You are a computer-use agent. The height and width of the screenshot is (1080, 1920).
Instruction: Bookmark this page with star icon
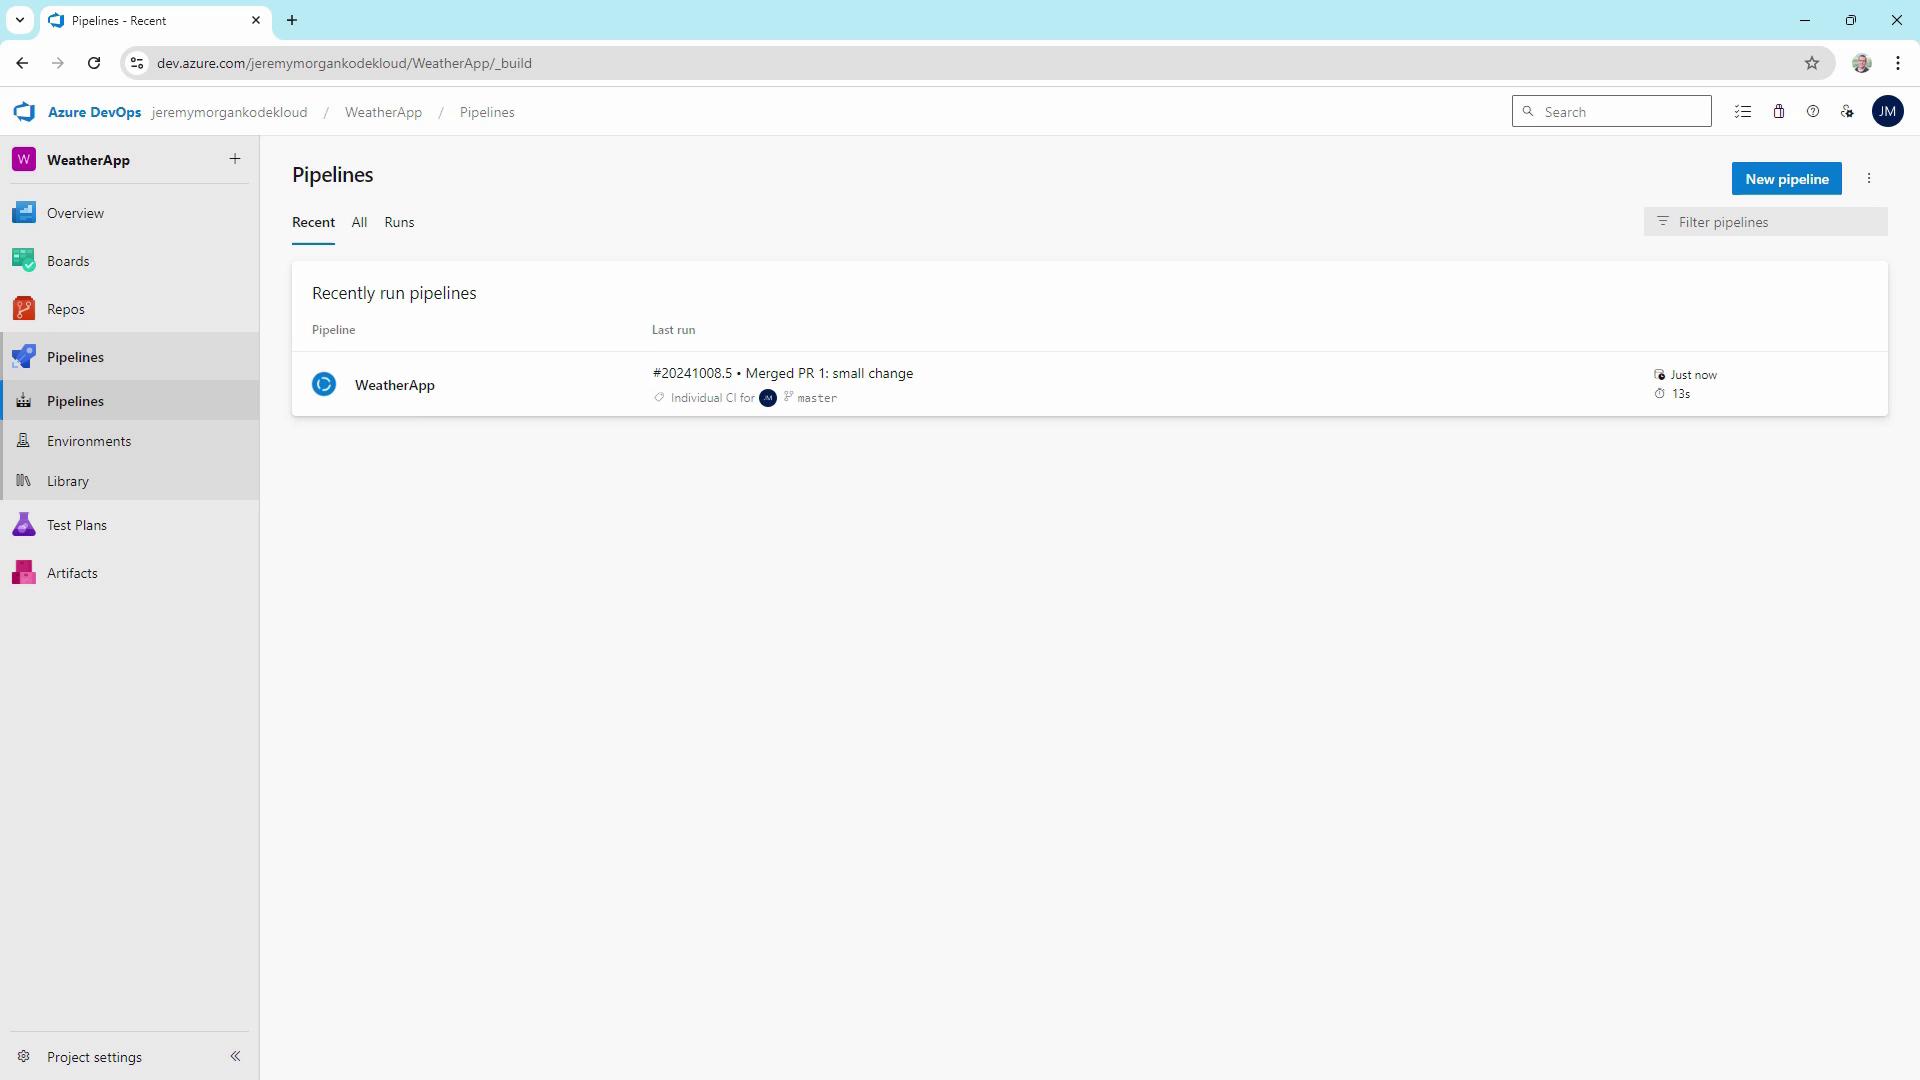[1812, 63]
